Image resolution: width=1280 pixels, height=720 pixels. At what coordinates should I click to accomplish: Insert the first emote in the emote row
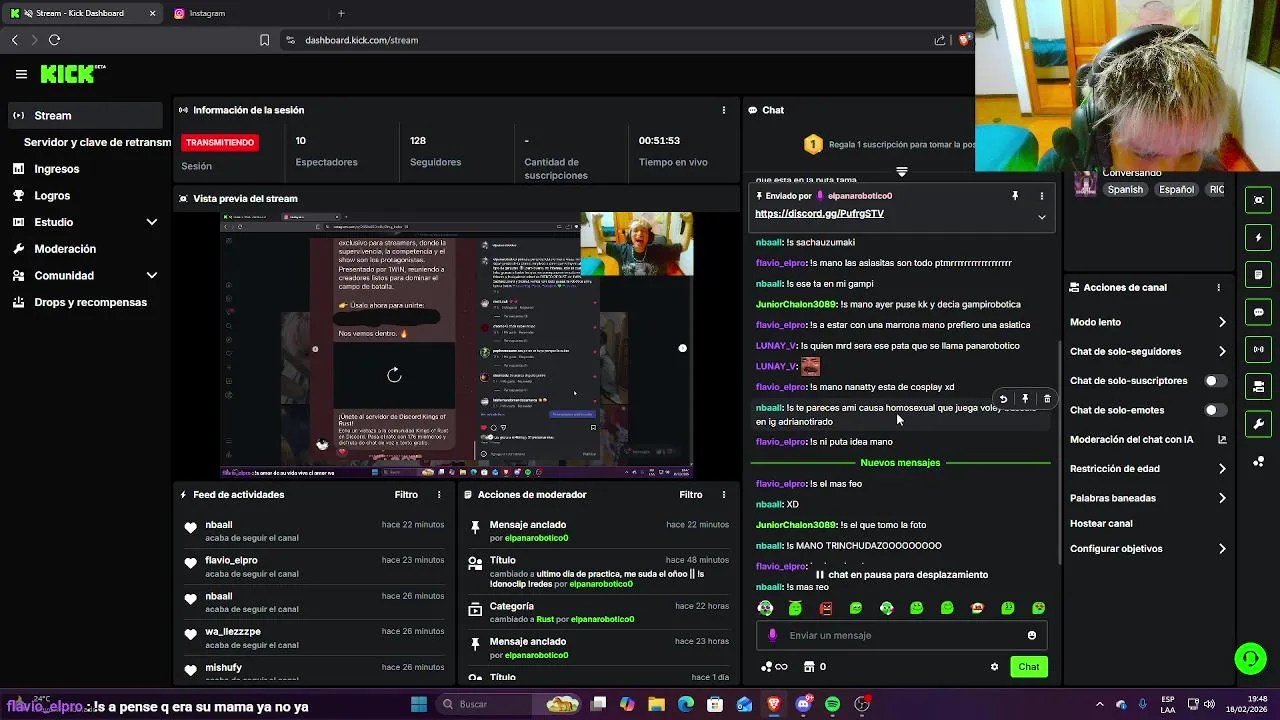tap(765, 608)
